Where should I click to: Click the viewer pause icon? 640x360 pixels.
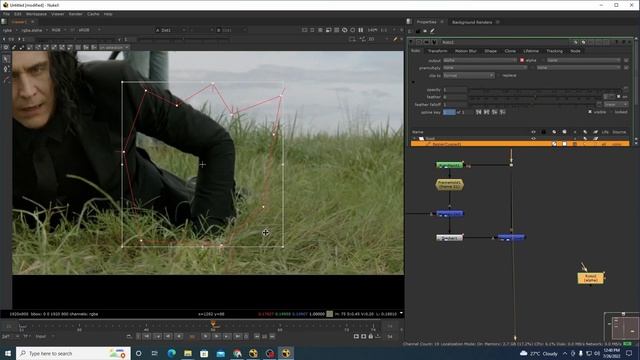pos(361,30)
